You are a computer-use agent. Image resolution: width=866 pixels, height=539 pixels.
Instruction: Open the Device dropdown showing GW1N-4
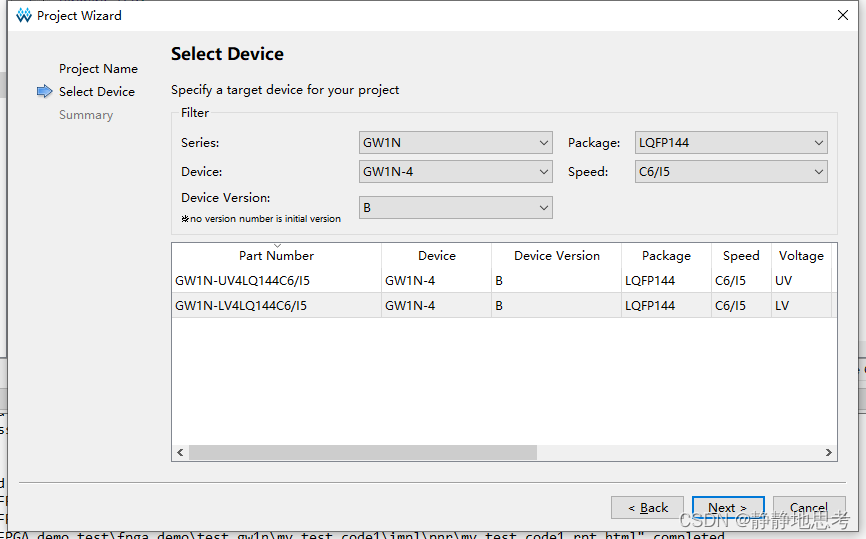[456, 172]
